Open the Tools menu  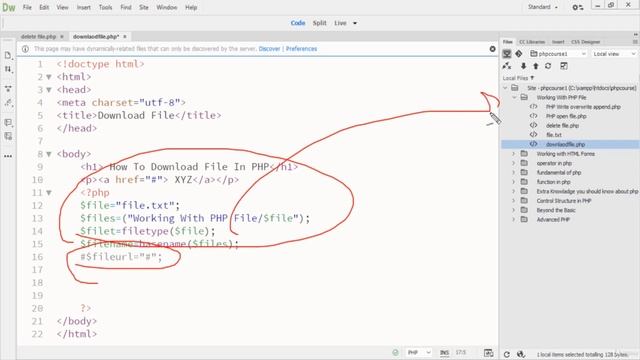[105, 7]
